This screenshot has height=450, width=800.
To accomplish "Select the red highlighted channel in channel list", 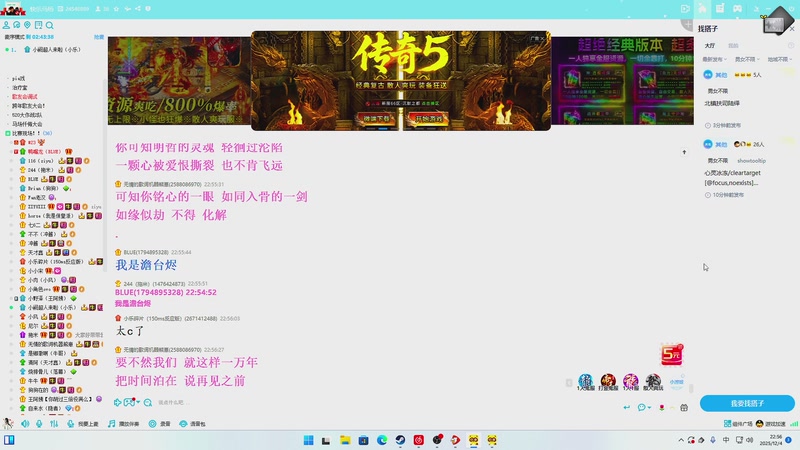I will pyautogui.click(x=24, y=96).
